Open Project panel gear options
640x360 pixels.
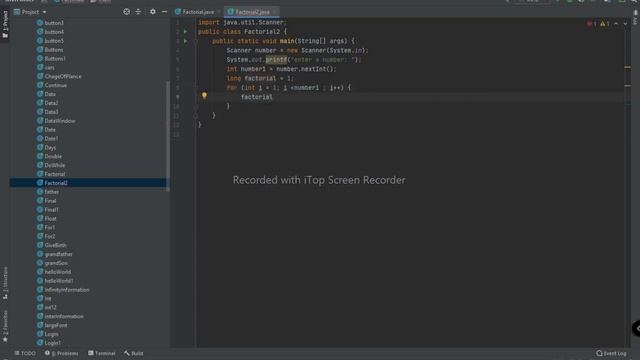pyautogui.click(x=153, y=12)
